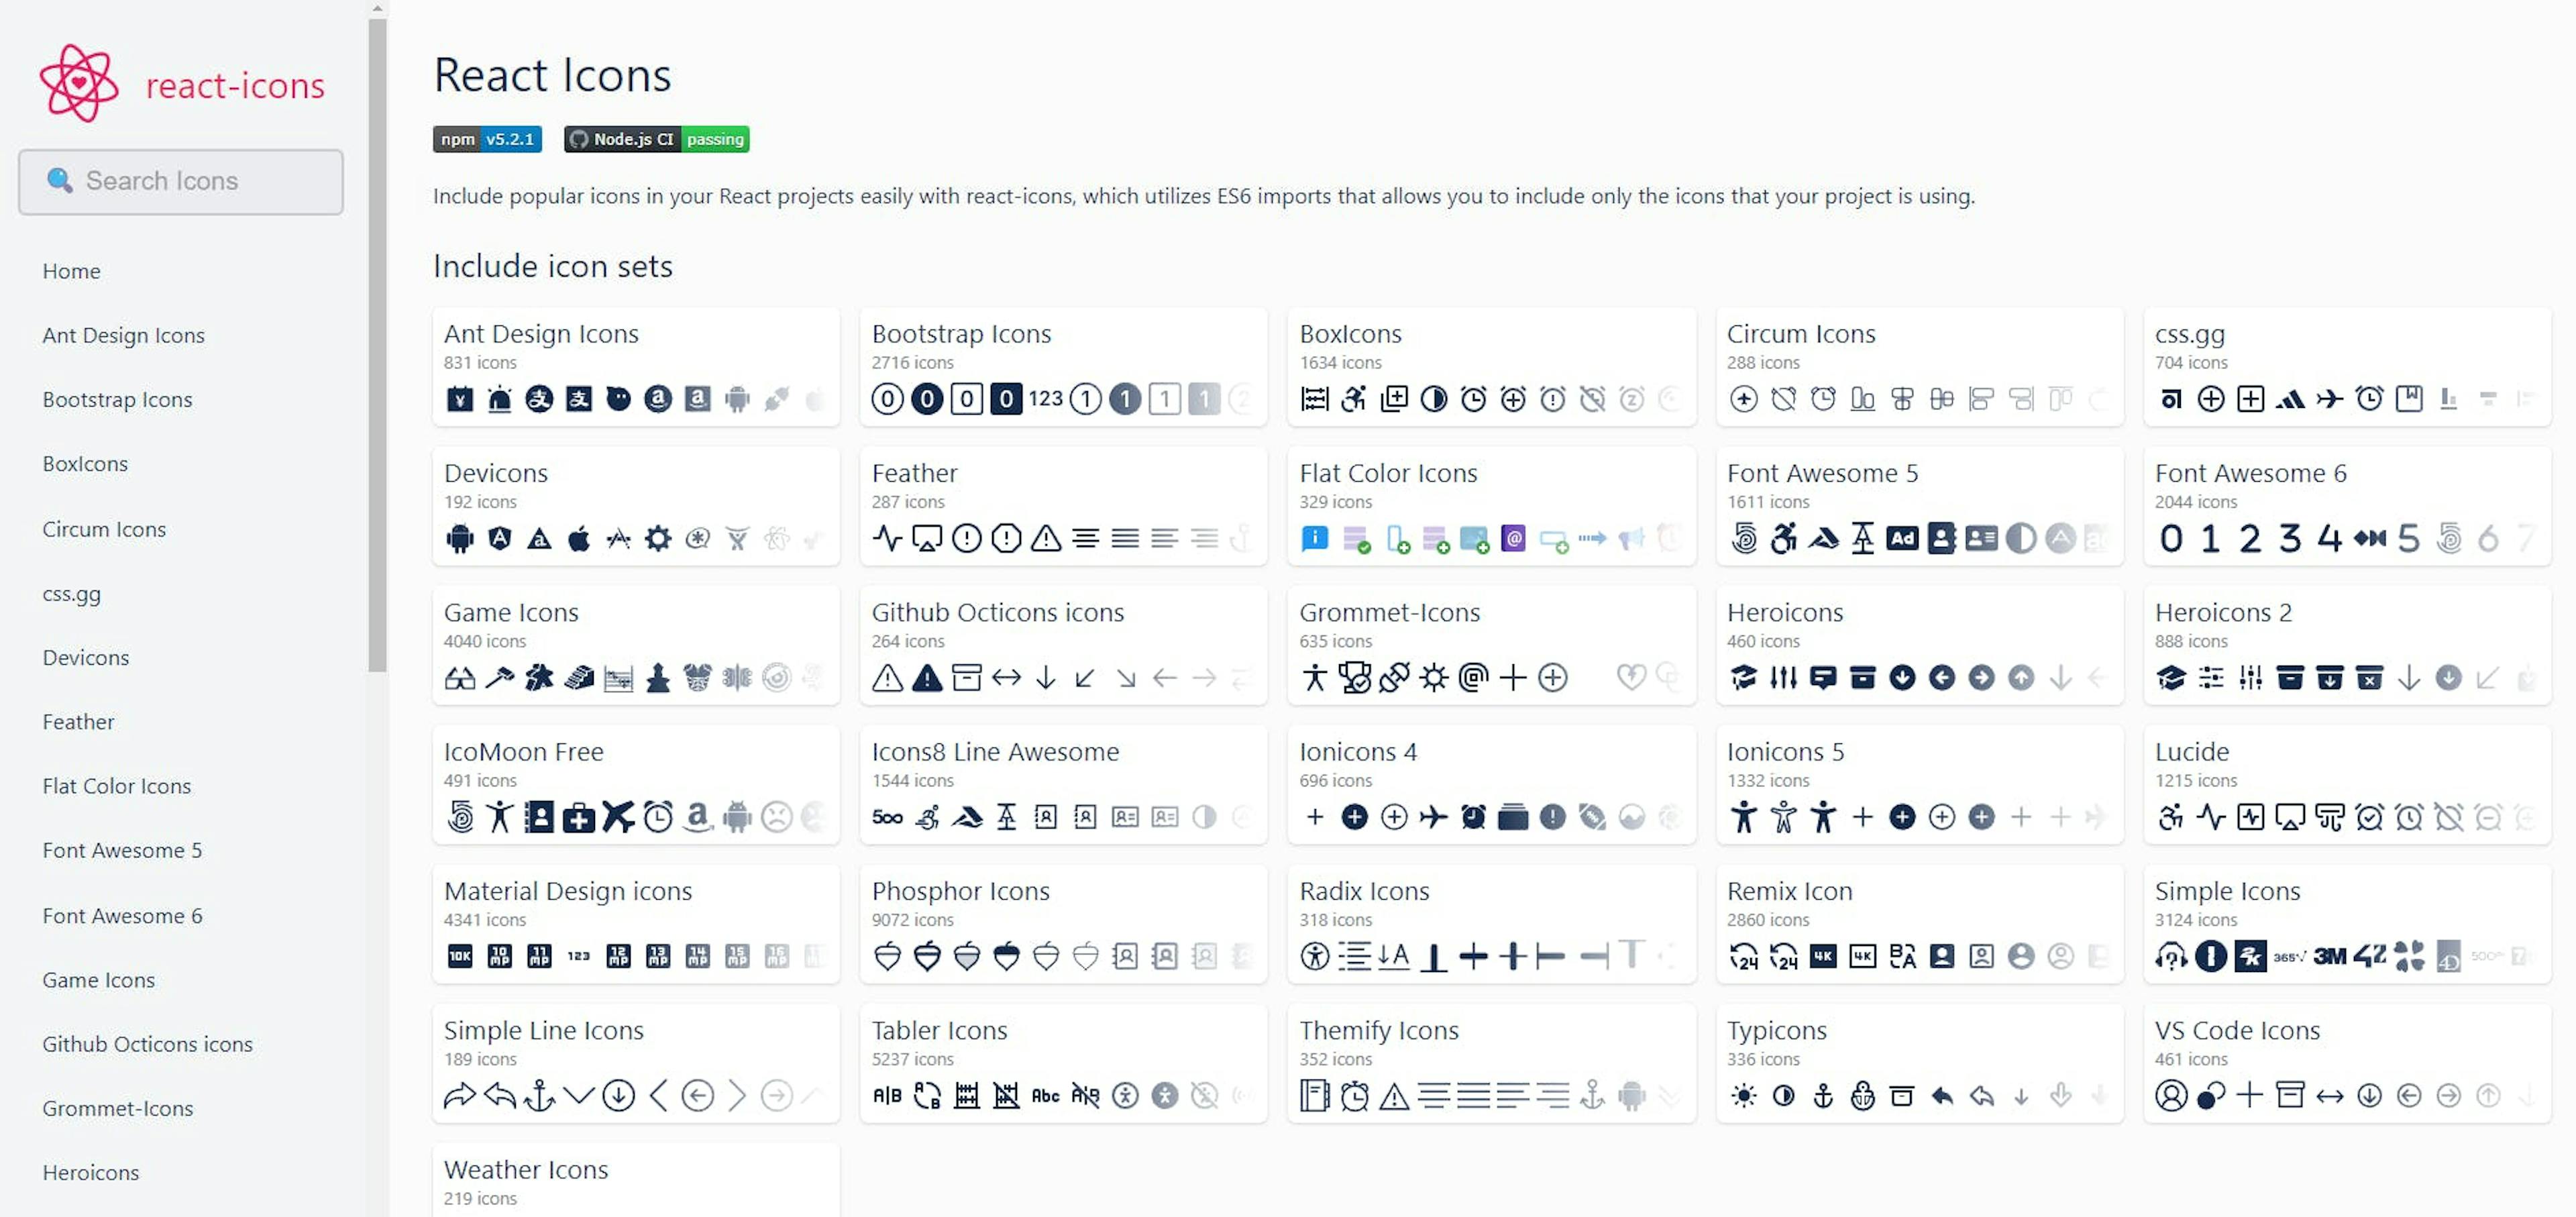Select Bootstrap Icons in the sidebar
The height and width of the screenshot is (1217, 2576).
[117, 399]
